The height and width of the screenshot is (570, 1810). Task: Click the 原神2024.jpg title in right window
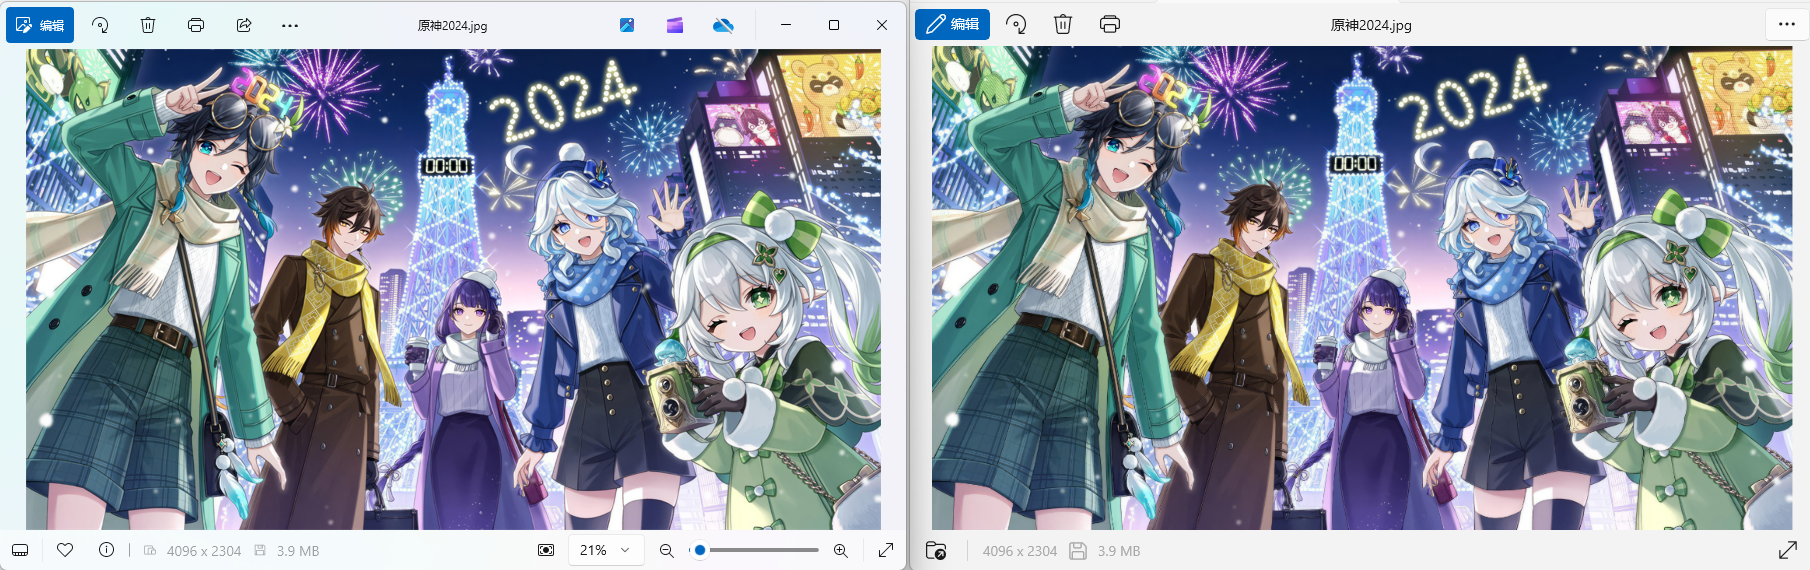[1371, 25]
